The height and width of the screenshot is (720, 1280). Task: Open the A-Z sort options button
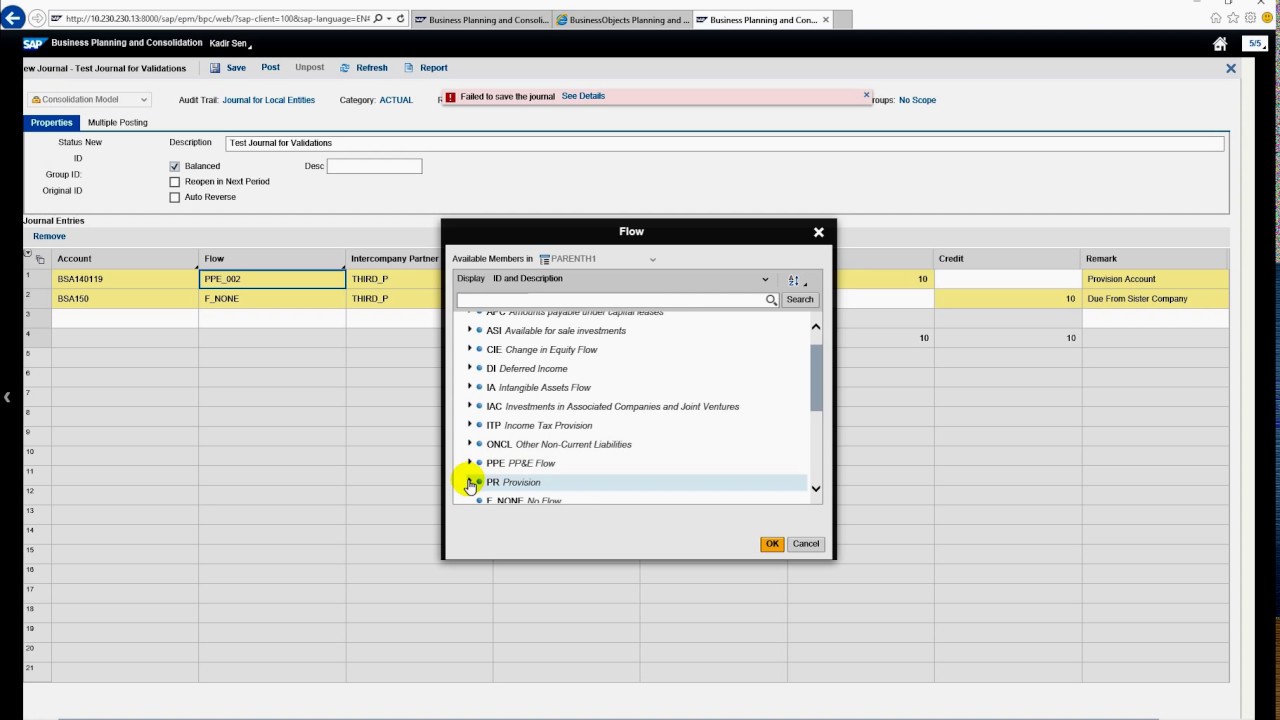(797, 280)
